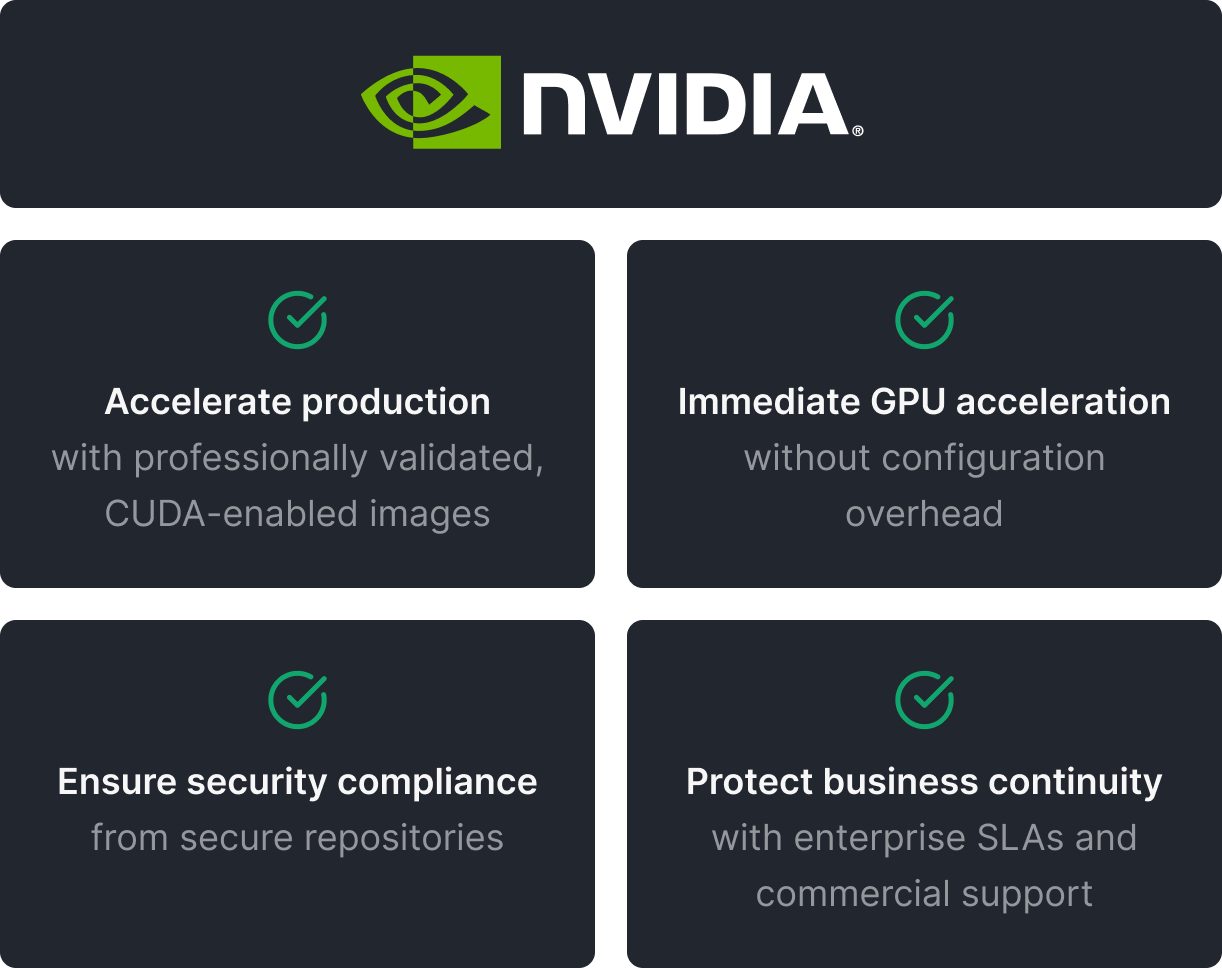Screen dimensions: 1222x968
Task: Click the 'commercial support' text
Action: click(924, 894)
